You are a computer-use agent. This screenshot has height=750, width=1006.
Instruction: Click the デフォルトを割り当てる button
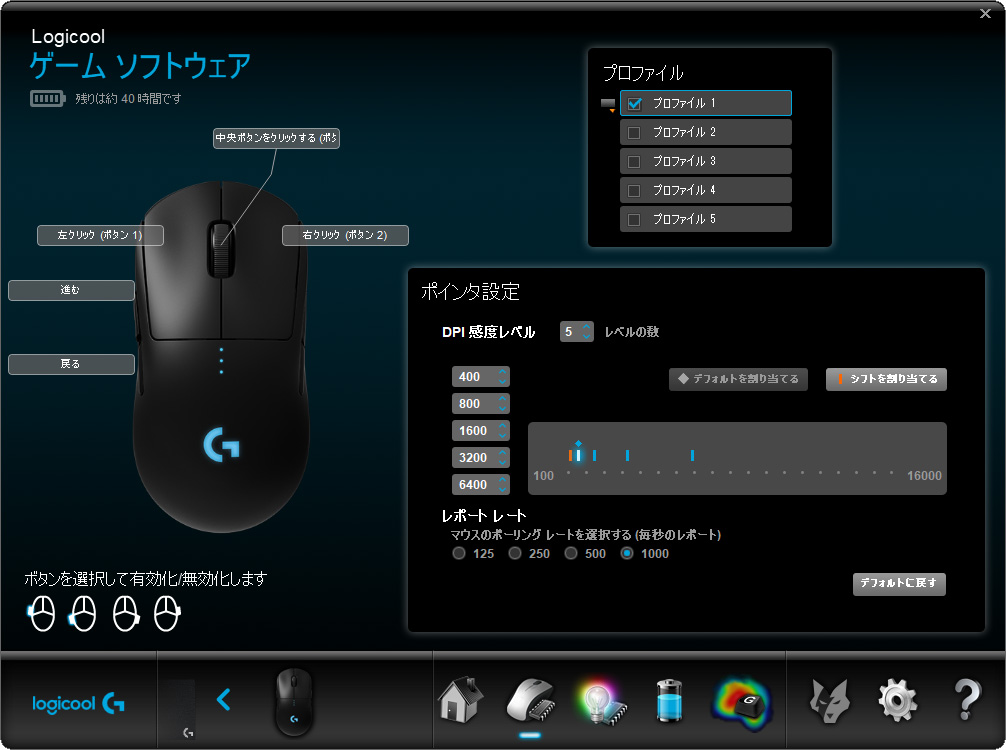738,379
